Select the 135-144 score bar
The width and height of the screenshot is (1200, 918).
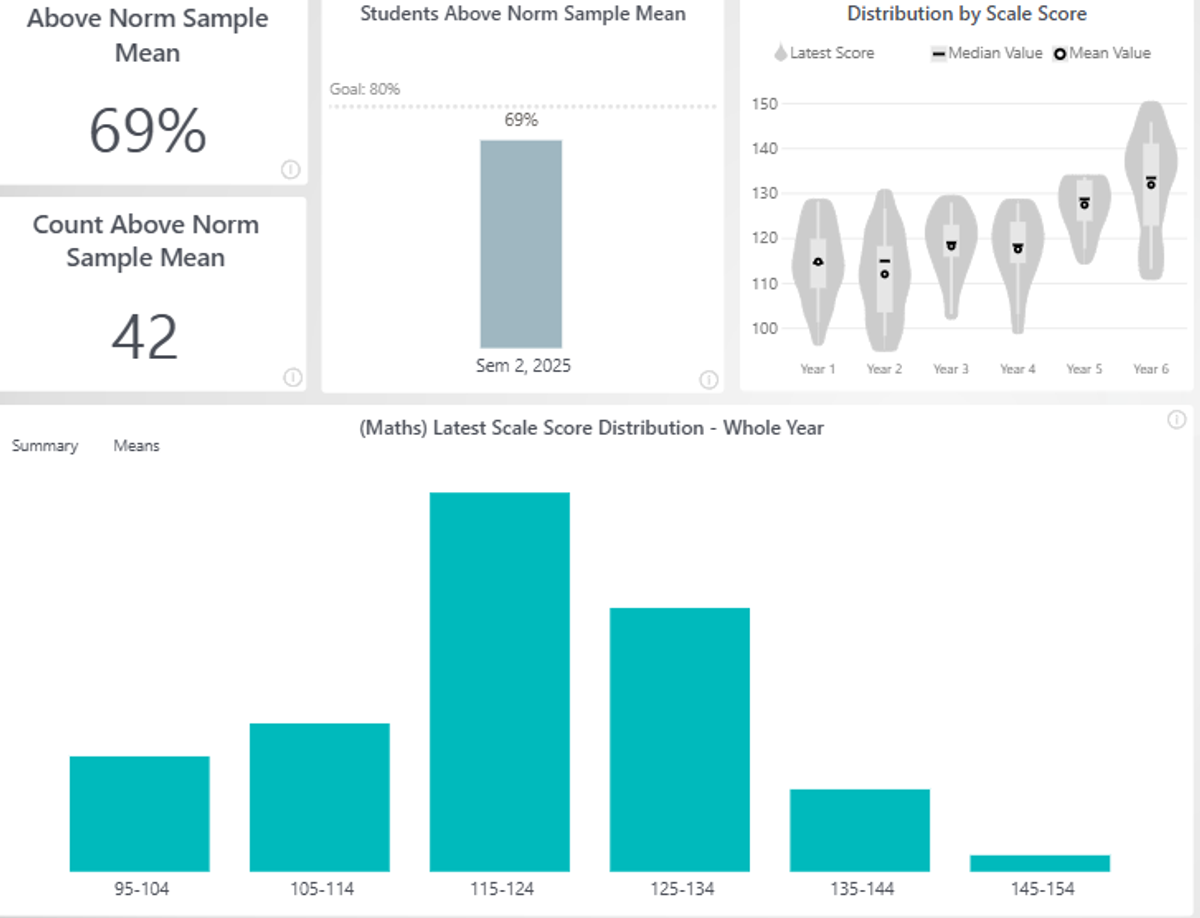pyautogui.click(x=860, y=830)
